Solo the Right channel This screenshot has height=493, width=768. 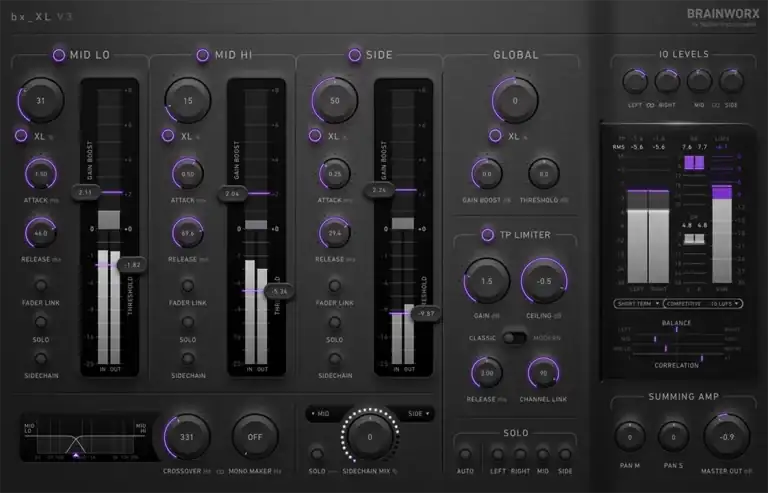520,454
